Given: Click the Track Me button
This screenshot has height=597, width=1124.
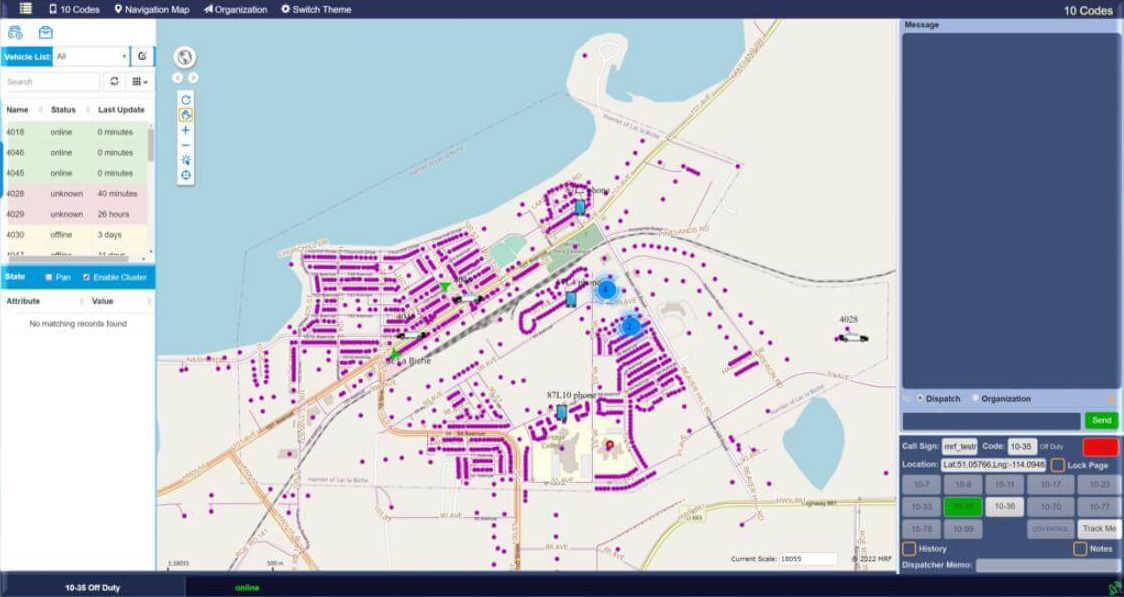Looking at the screenshot, I should point(1099,529).
